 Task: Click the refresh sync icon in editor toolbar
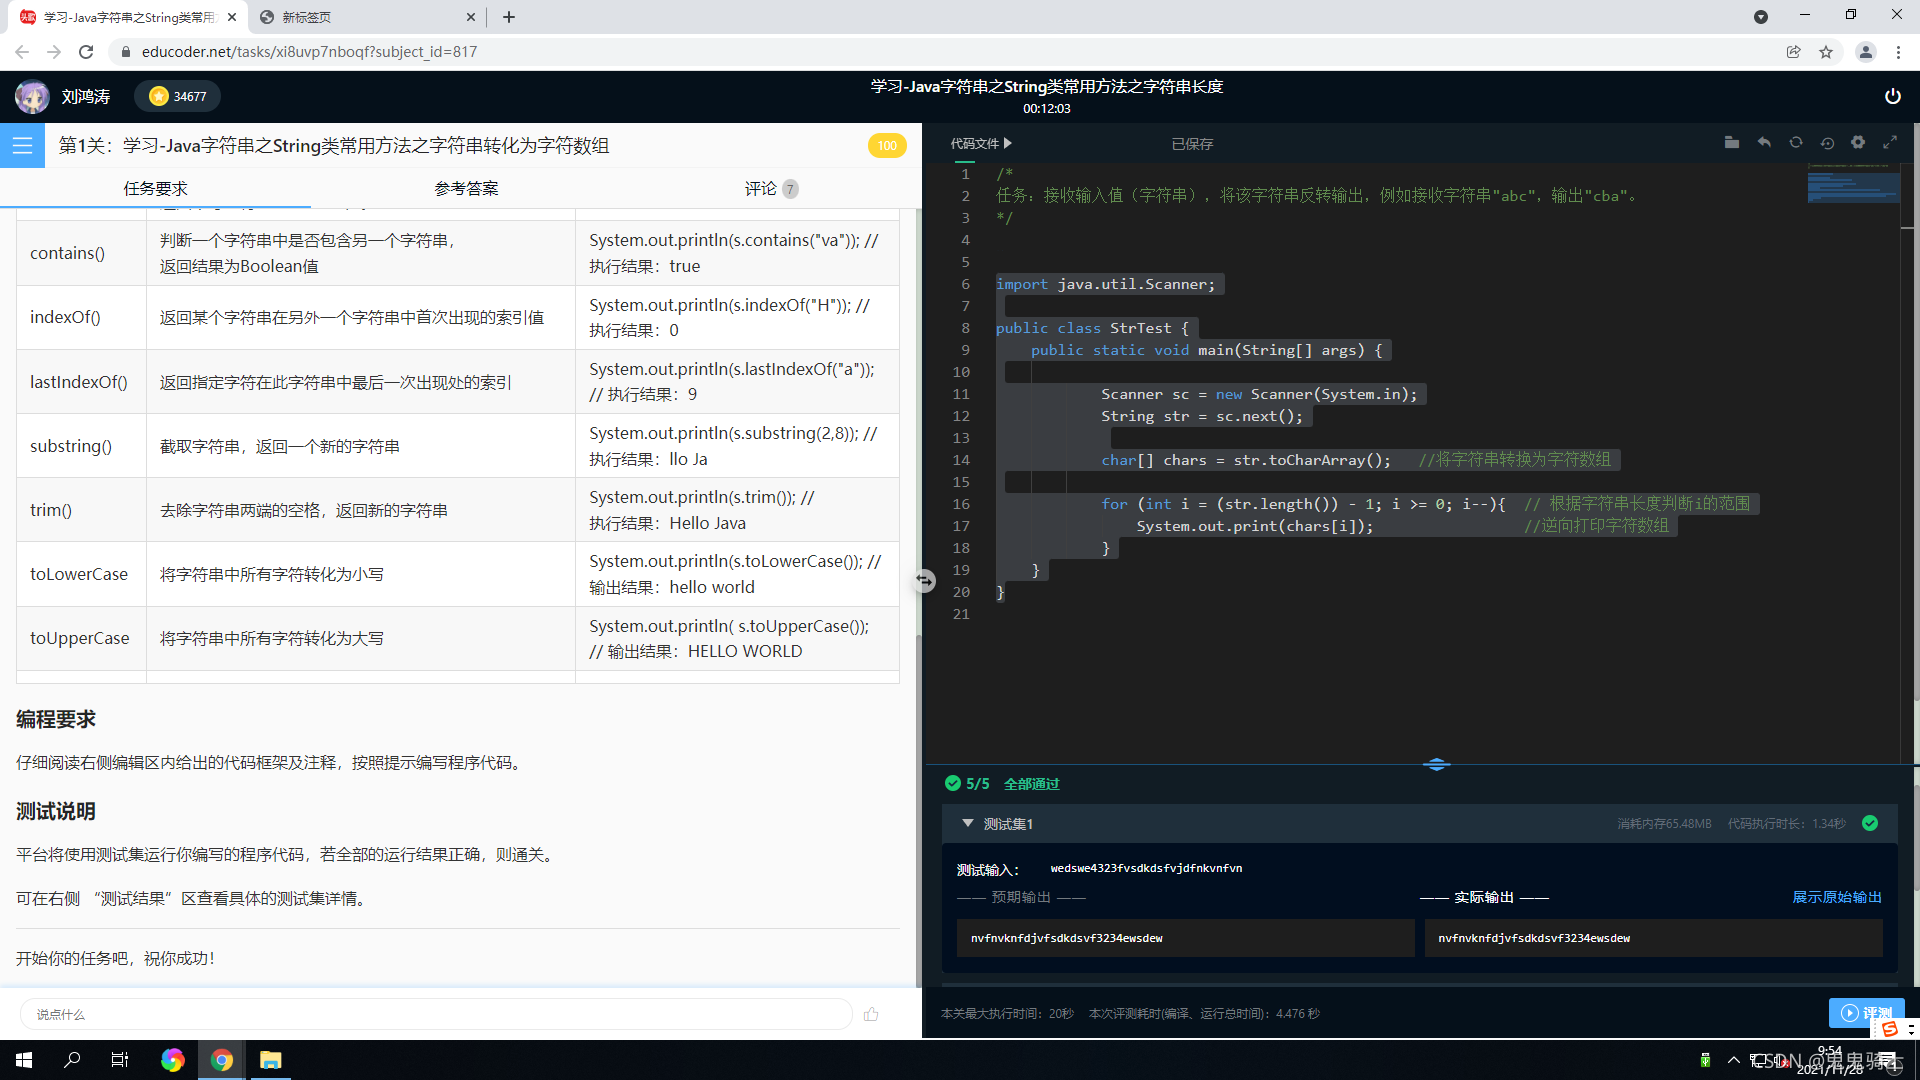pyautogui.click(x=1796, y=143)
